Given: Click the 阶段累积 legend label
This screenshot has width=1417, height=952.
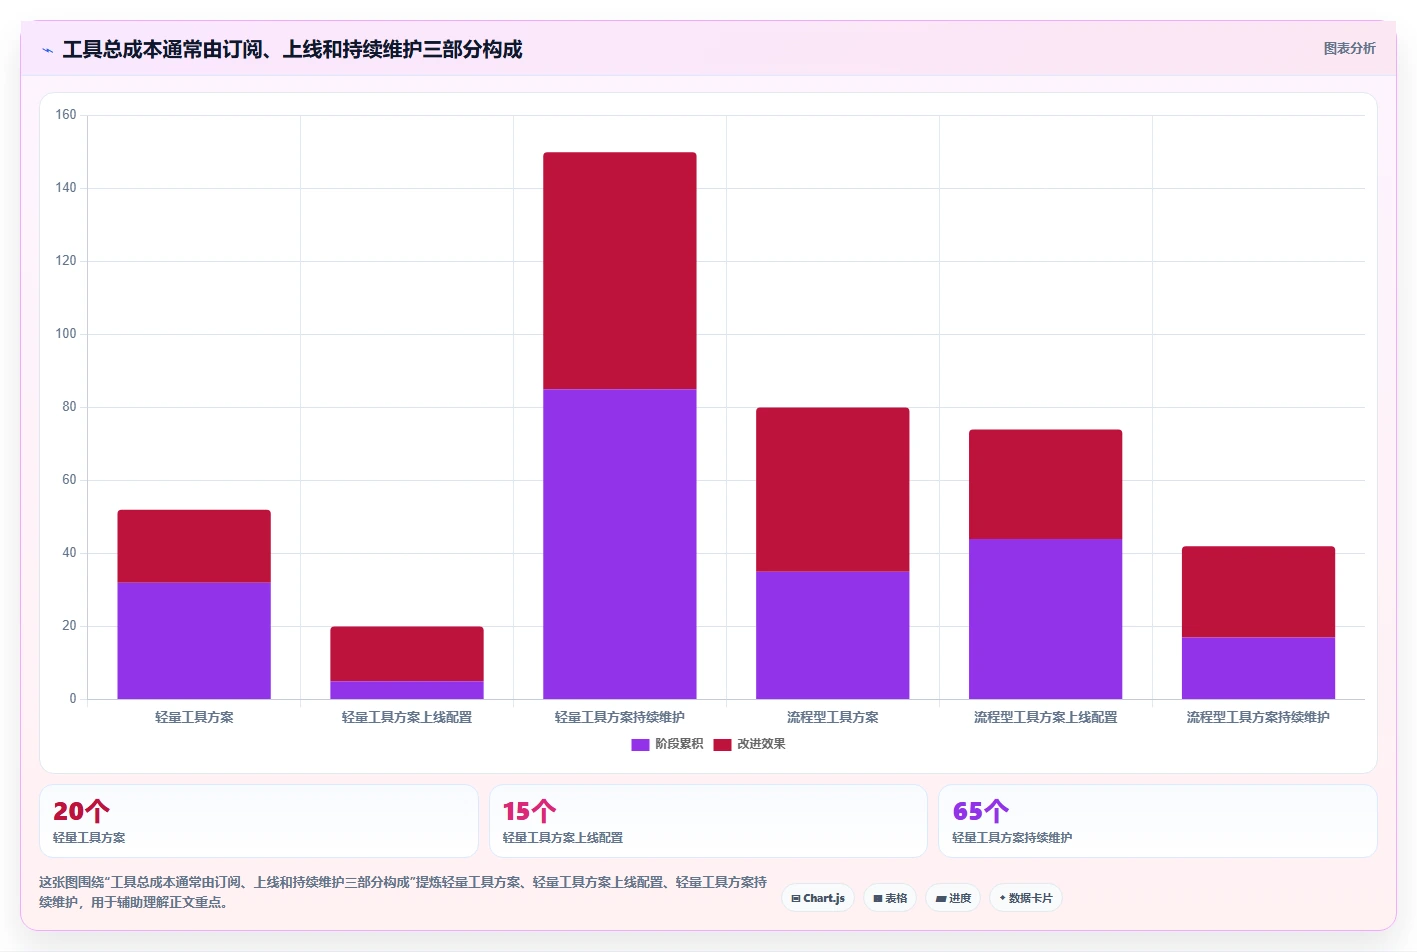Looking at the screenshot, I should [x=679, y=744].
